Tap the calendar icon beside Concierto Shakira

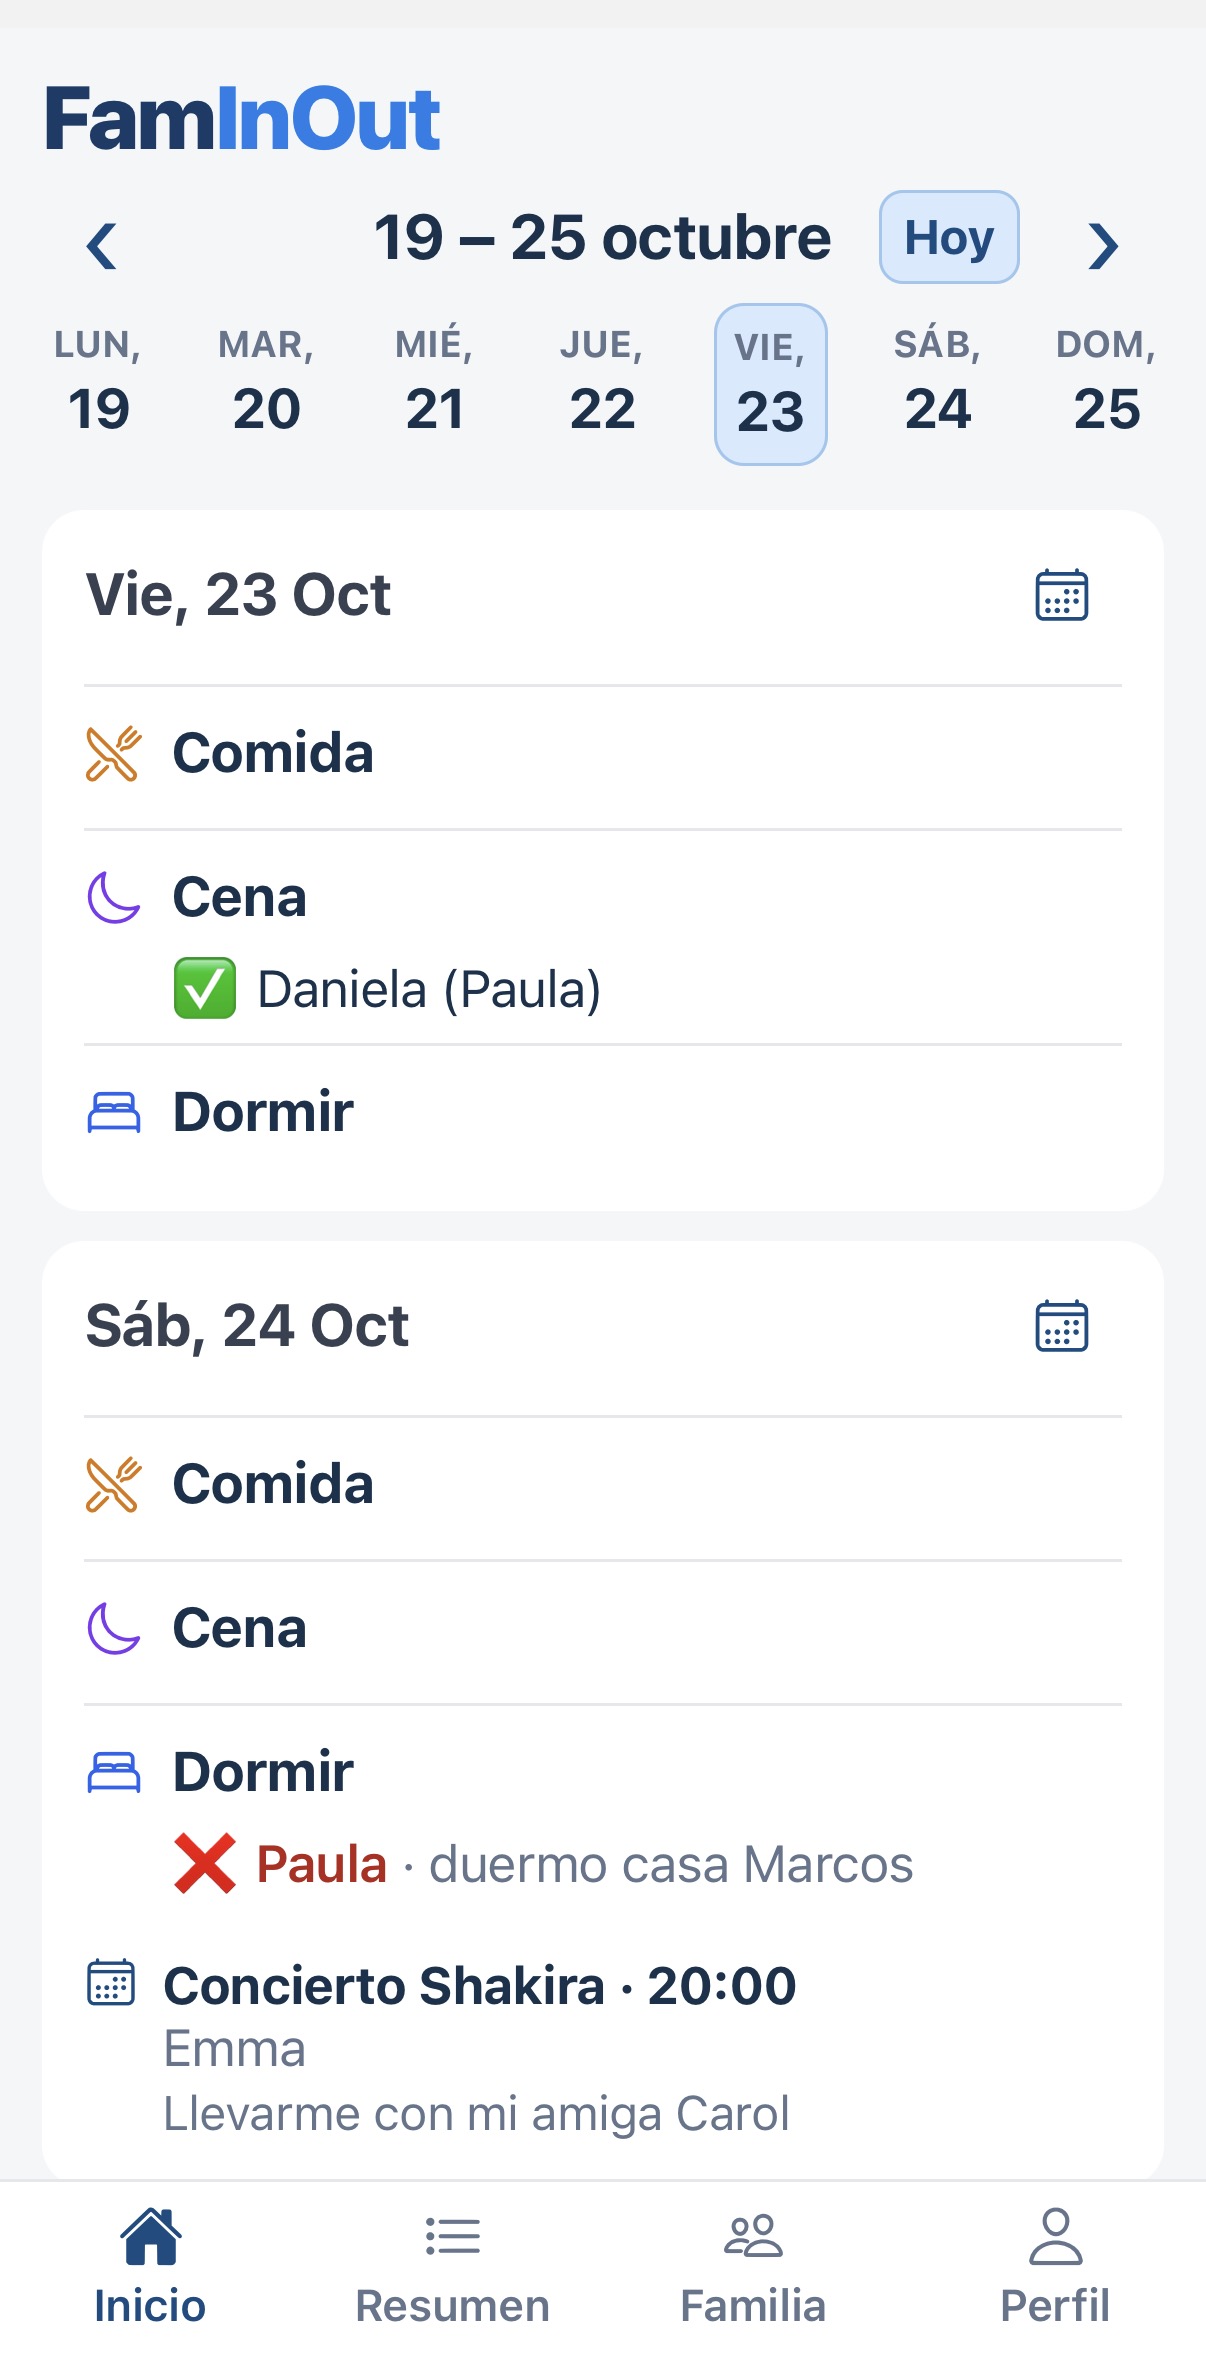[111, 1982]
